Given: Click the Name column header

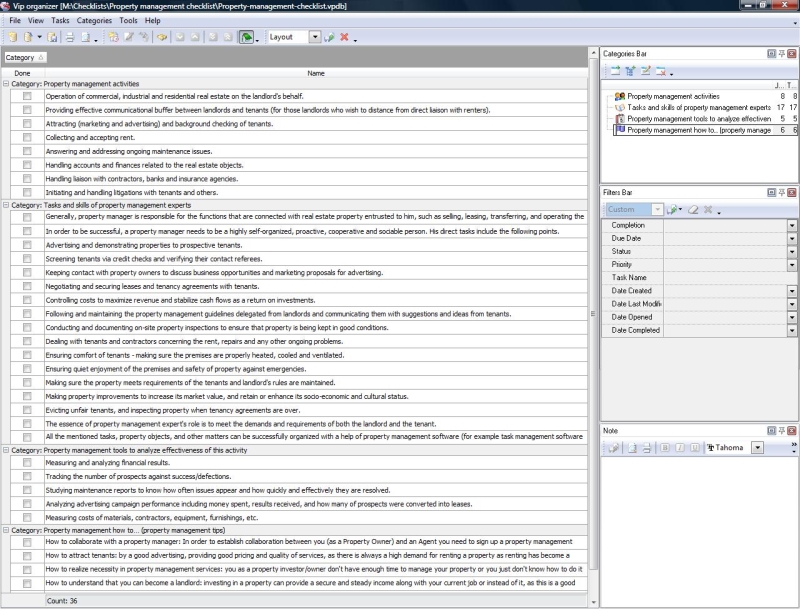Looking at the screenshot, I should click(x=316, y=73).
